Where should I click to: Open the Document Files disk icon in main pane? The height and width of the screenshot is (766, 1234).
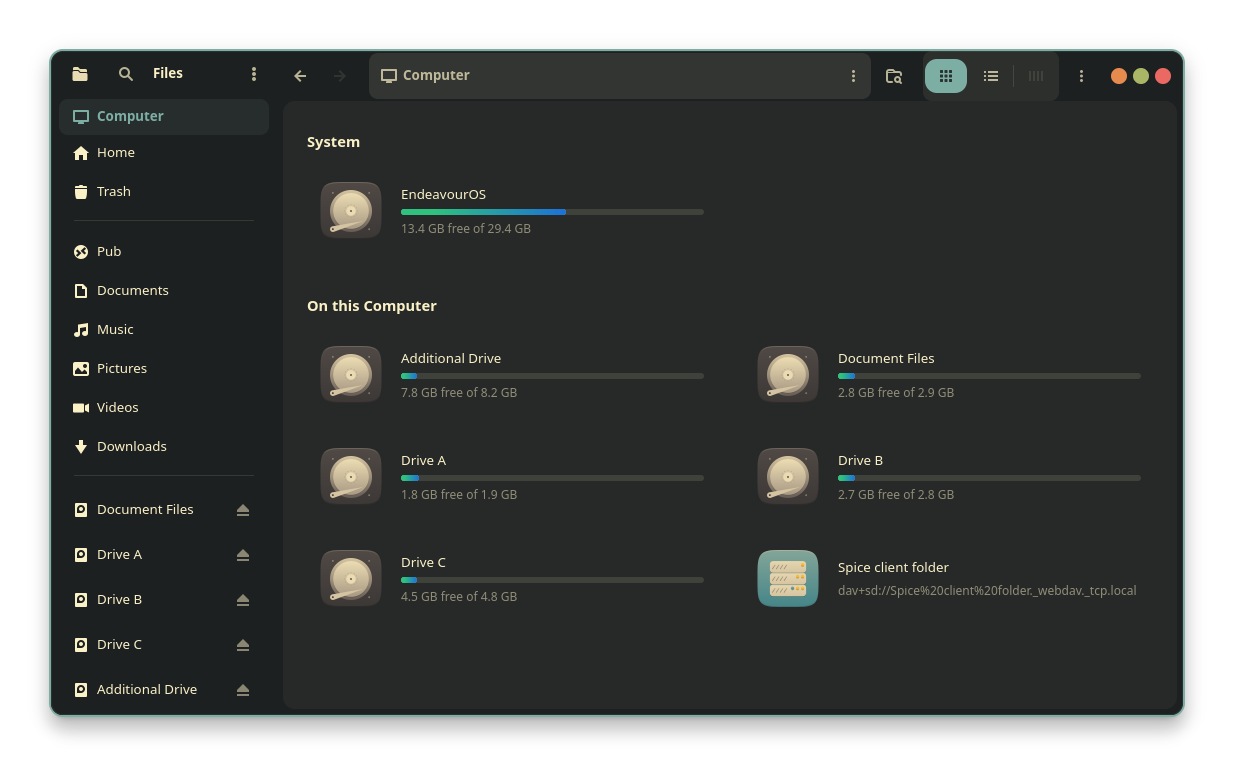[788, 374]
